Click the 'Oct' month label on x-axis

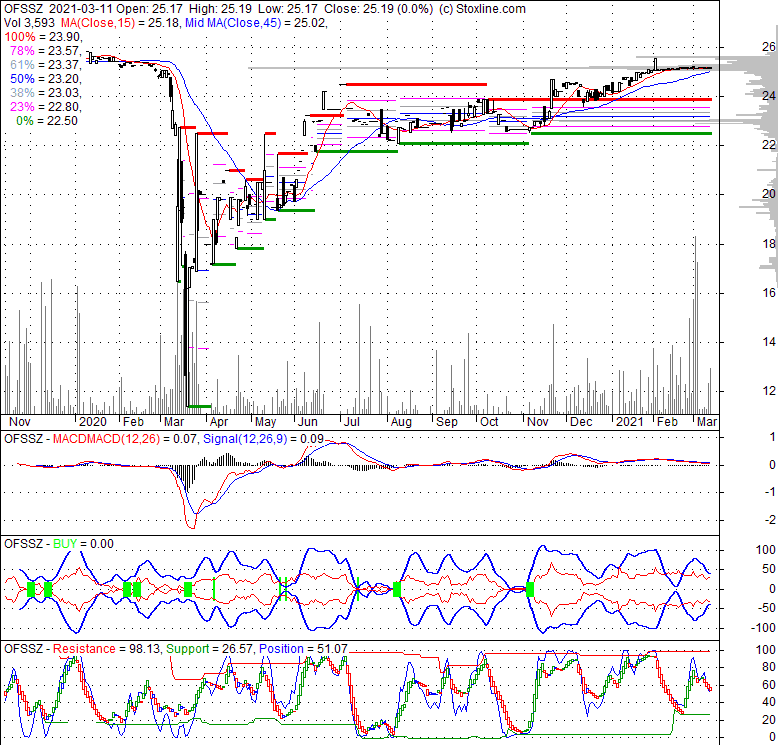(489, 422)
